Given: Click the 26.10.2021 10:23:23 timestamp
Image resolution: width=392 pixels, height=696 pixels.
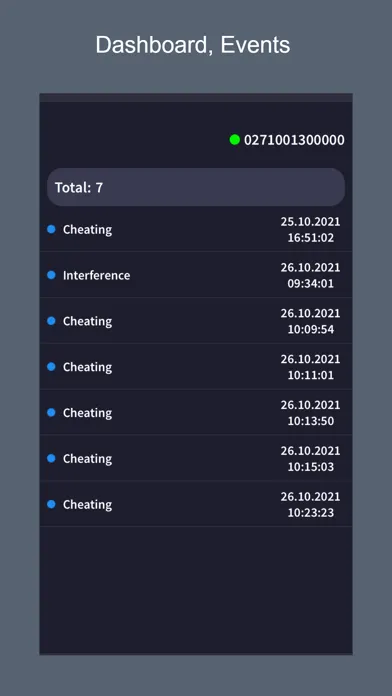Looking at the screenshot, I should (x=310, y=504).
